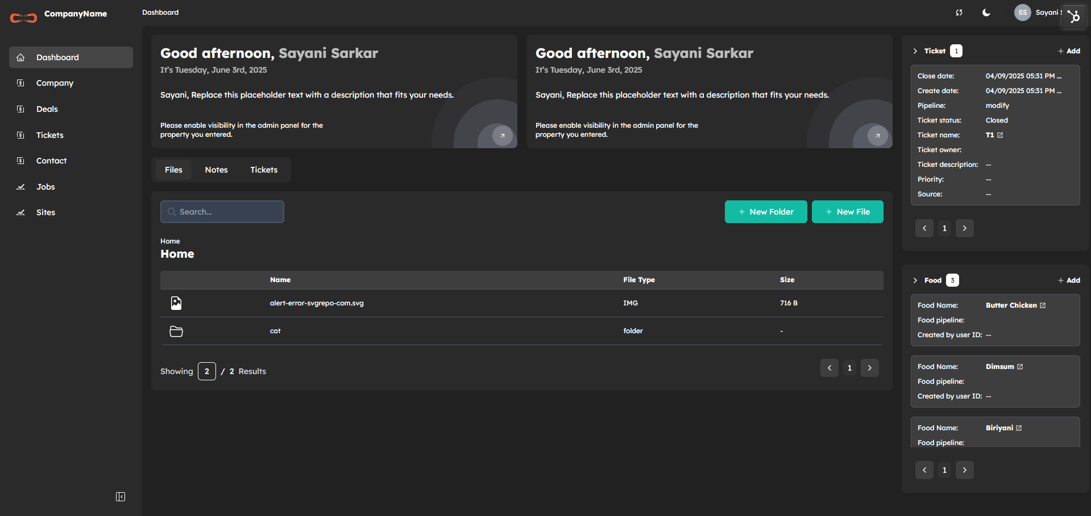The height and width of the screenshot is (516, 1091).
Task: Go to previous page in Food panel
Action: [924, 470]
